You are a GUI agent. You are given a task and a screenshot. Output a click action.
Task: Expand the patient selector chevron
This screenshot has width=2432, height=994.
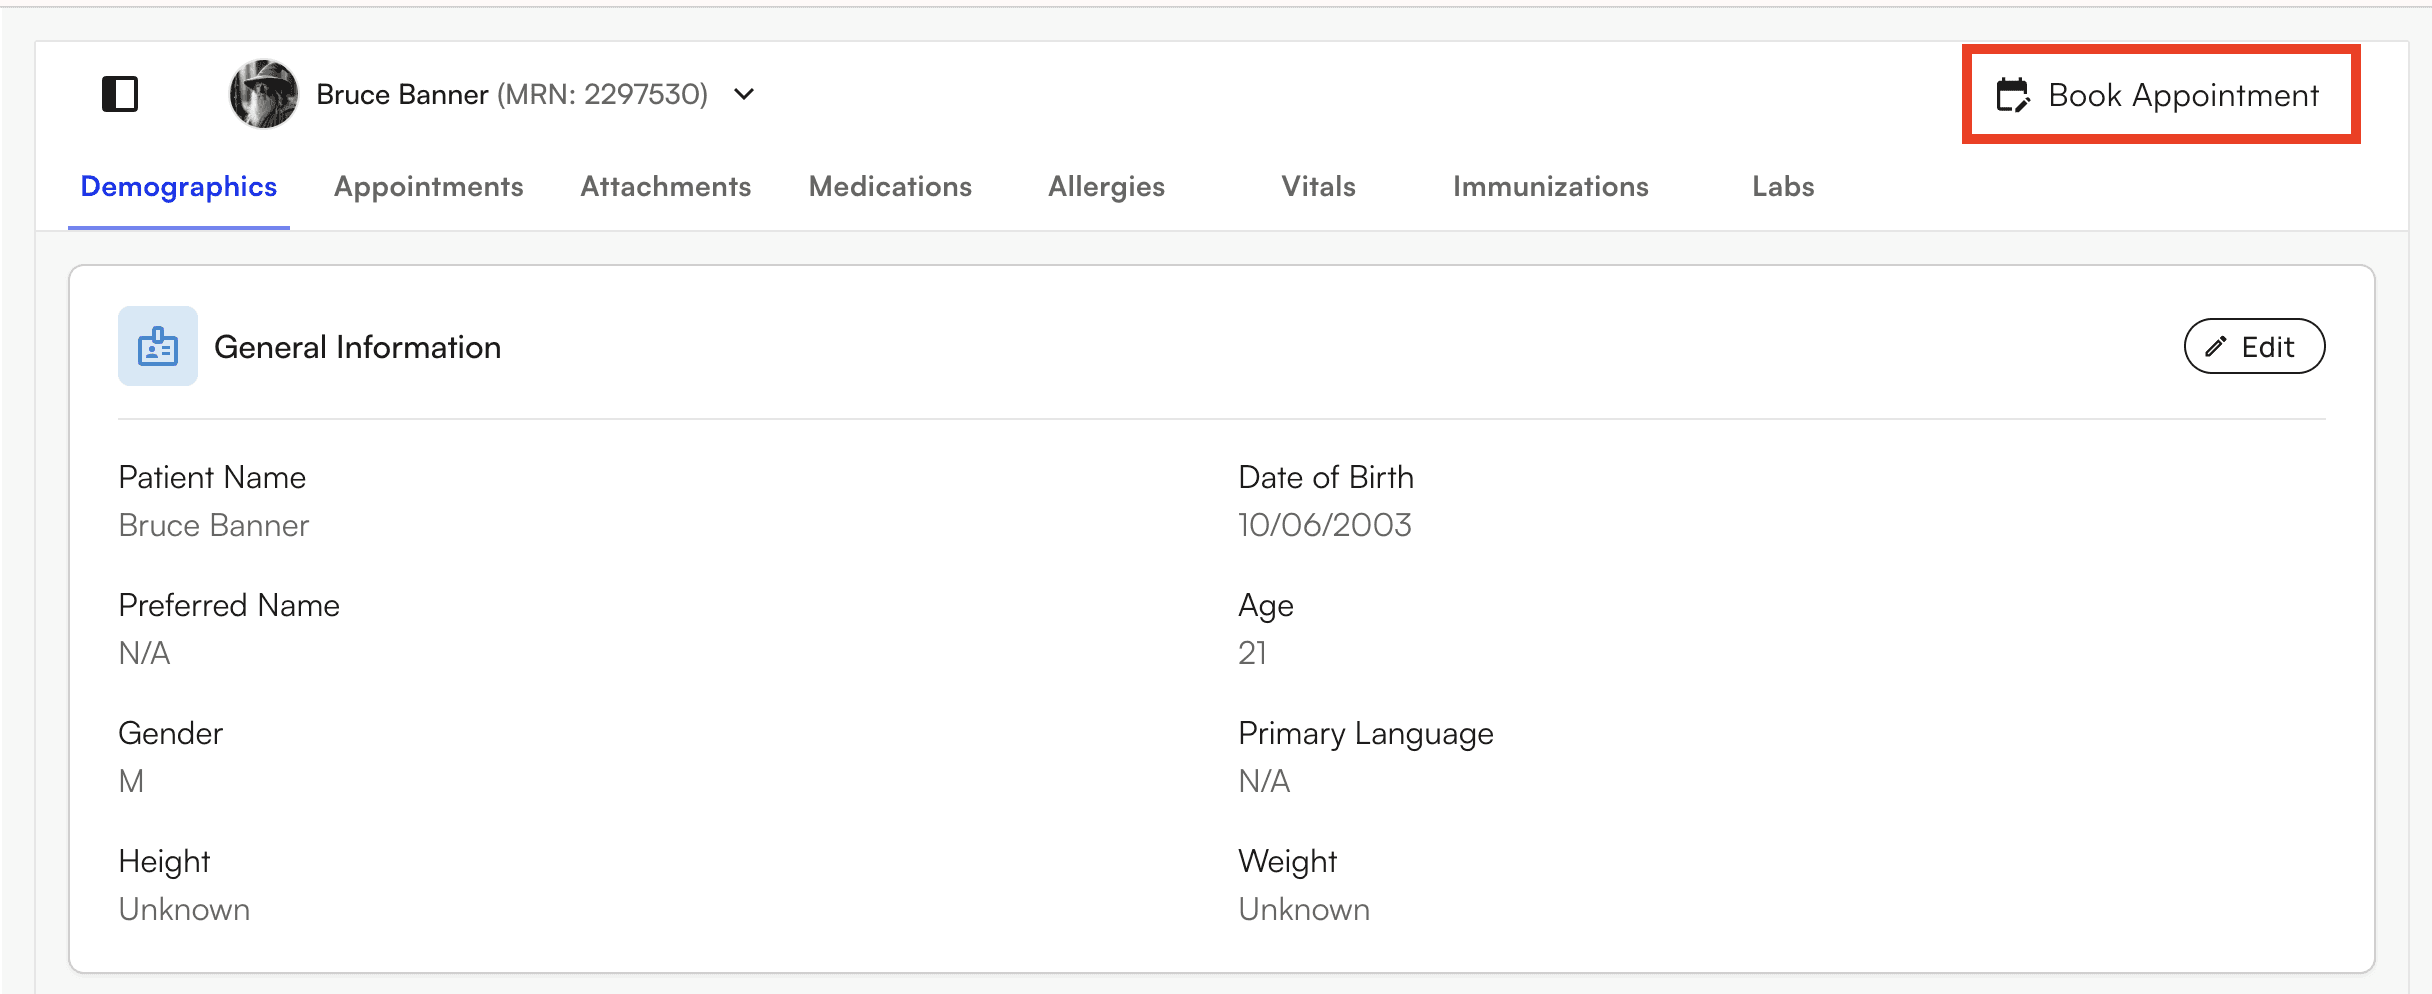[x=744, y=94]
